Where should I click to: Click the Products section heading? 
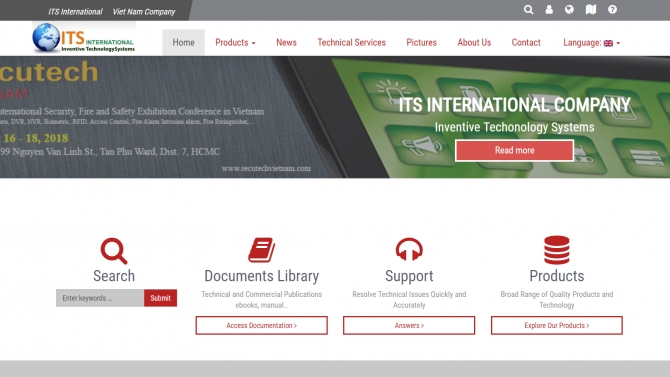tap(557, 276)
